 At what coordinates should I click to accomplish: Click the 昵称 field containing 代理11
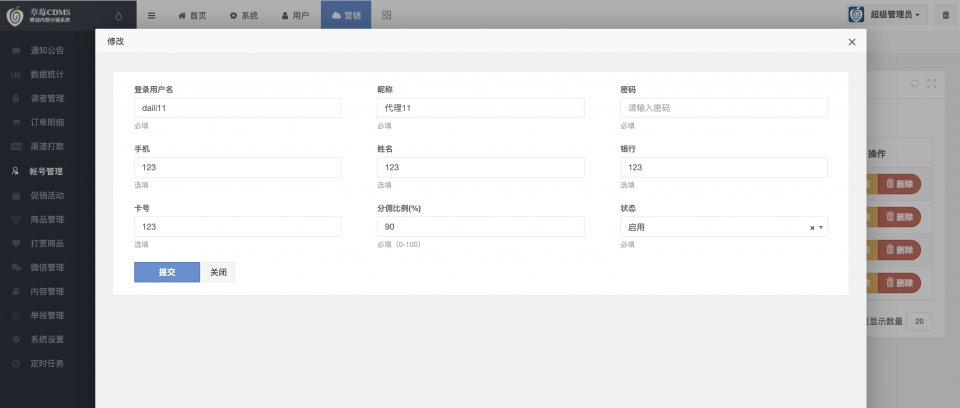[x=481, y=108]
